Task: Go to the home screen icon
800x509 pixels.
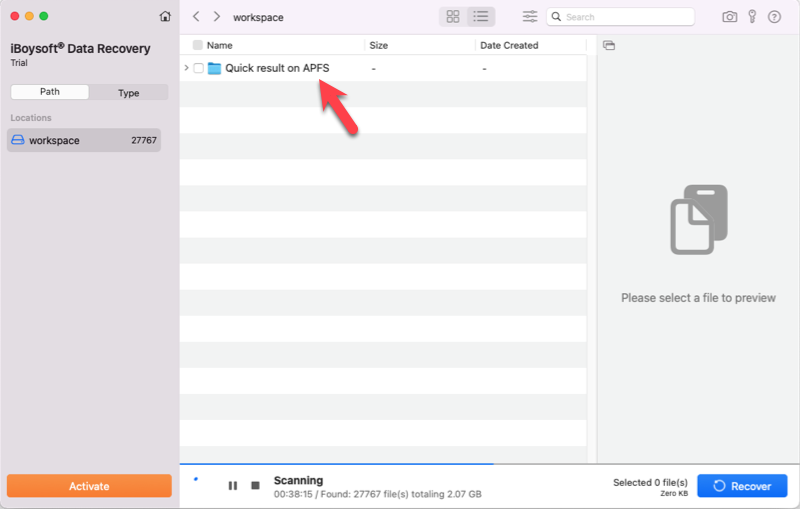Action: pos(165,16)
